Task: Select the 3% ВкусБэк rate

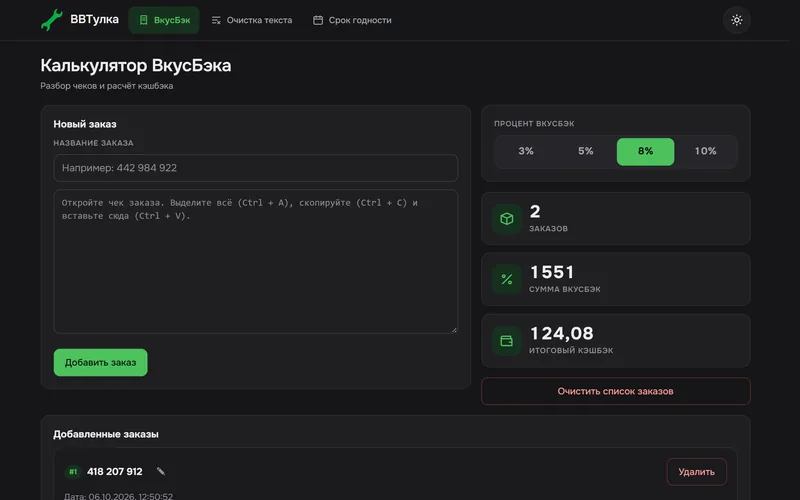Action: 526,152
